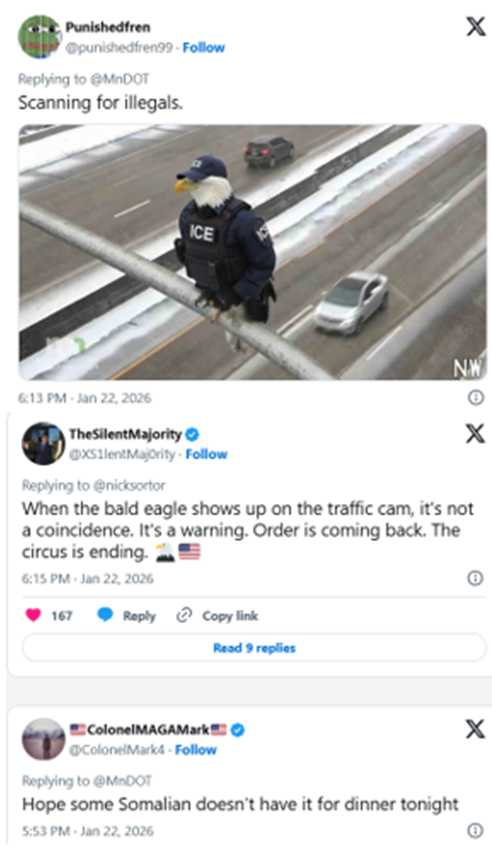Follow @punishedfren99 account
This screenshot has height=850, width=492.
204,48
